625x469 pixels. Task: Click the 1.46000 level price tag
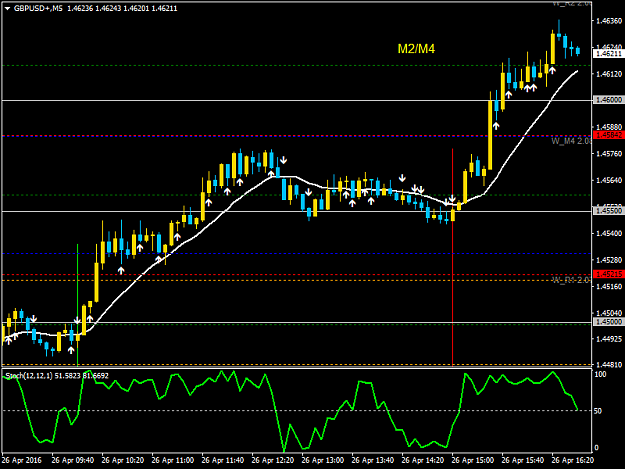point(609,100)
